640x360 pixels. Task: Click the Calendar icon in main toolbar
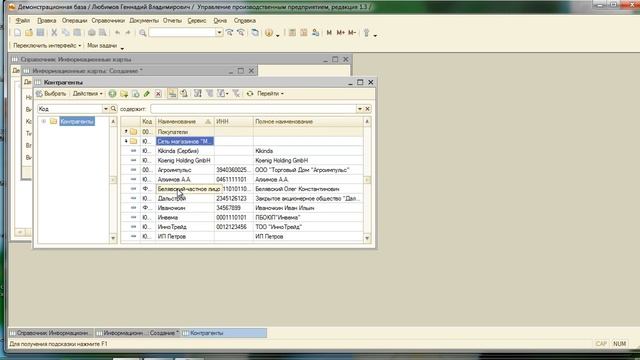(x=304, y=33)
